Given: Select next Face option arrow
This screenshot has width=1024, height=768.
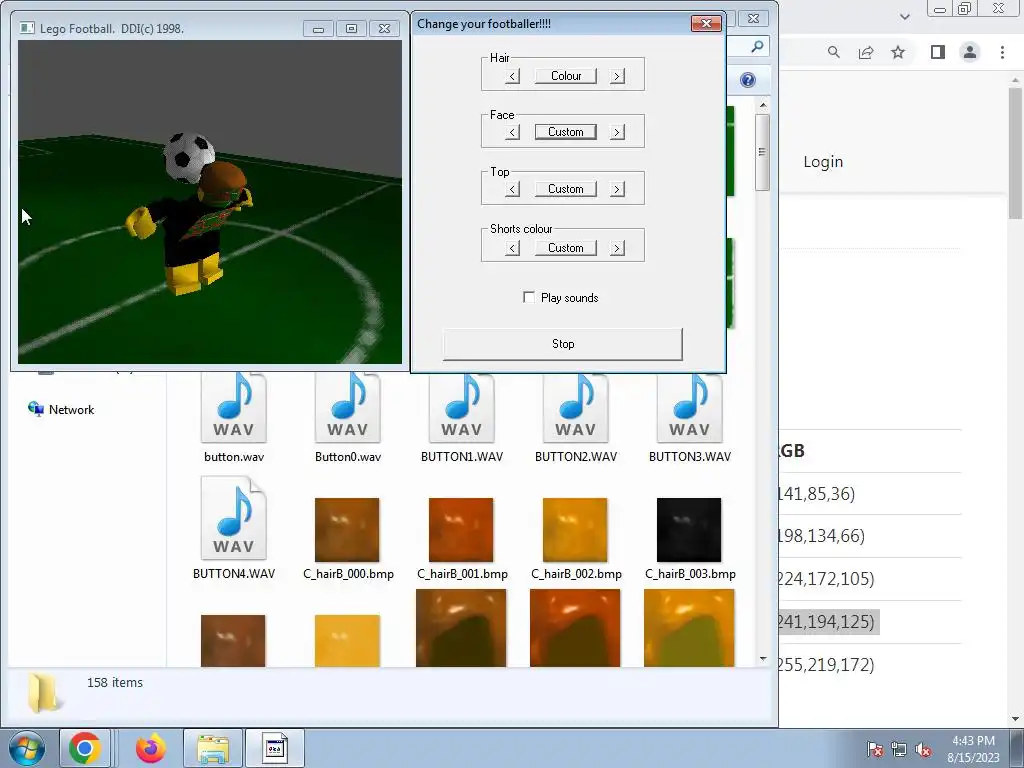Looking at the screenshot, I should click(x=617, y=133).
